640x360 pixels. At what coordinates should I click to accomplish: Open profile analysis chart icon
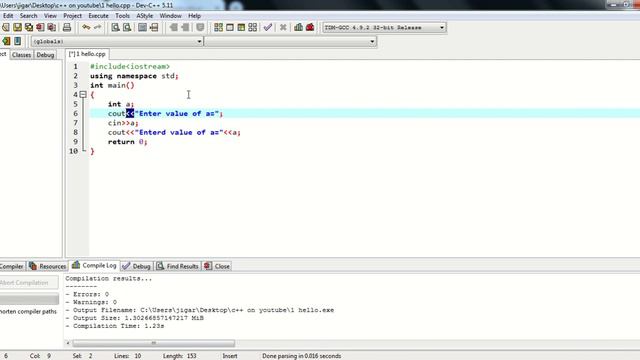coord(298,27)
